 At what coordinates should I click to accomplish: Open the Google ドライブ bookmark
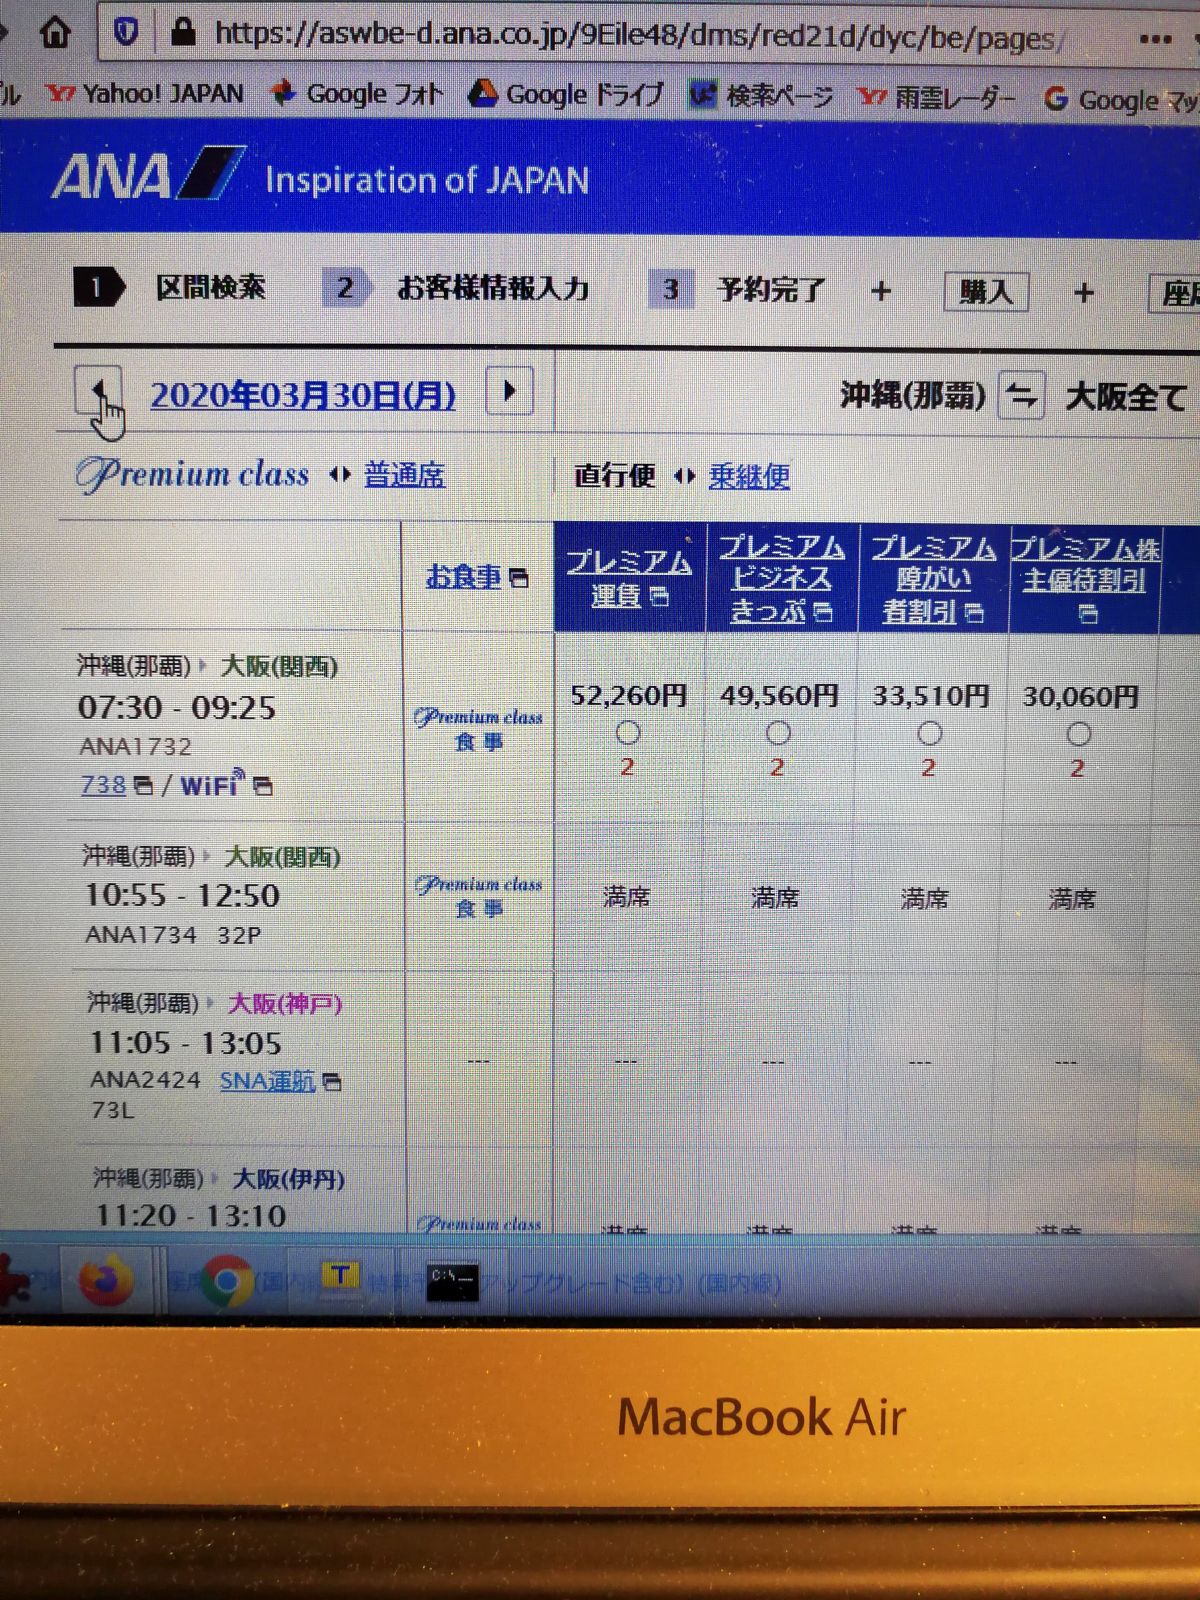coord(566,94)
